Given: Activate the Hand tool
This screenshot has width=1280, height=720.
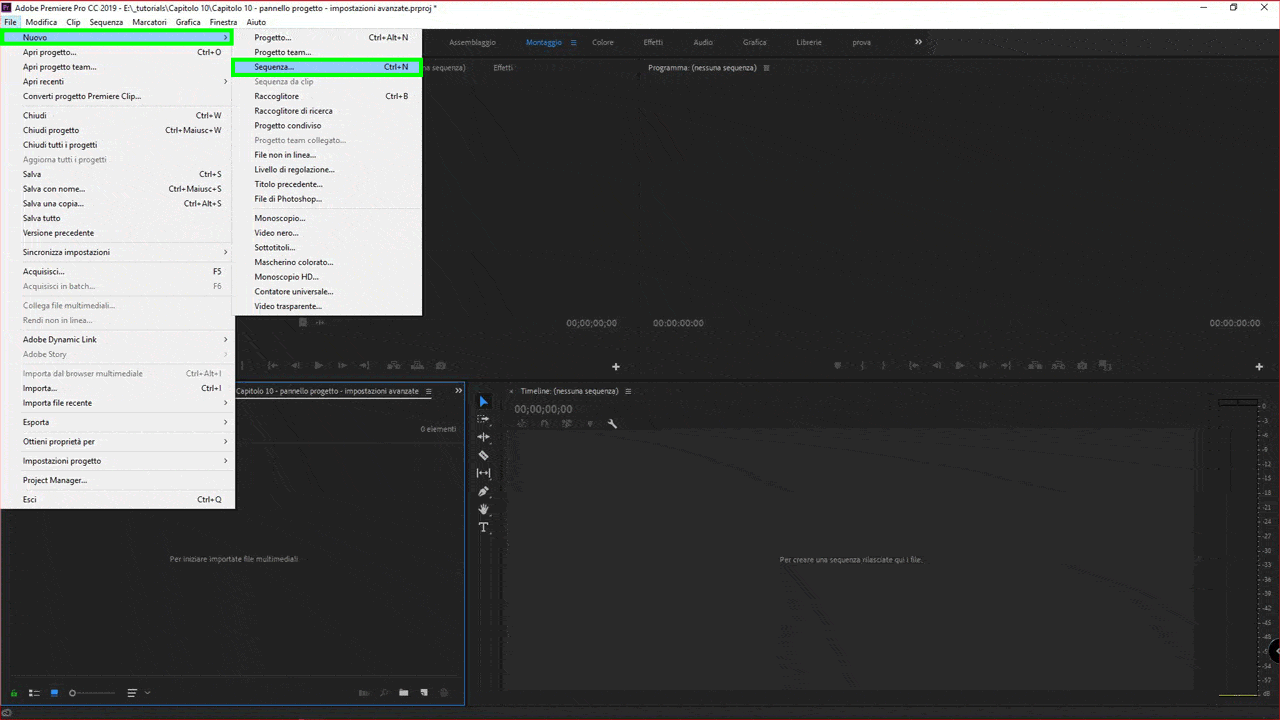Looking at the screenshot, I should 483,509.
